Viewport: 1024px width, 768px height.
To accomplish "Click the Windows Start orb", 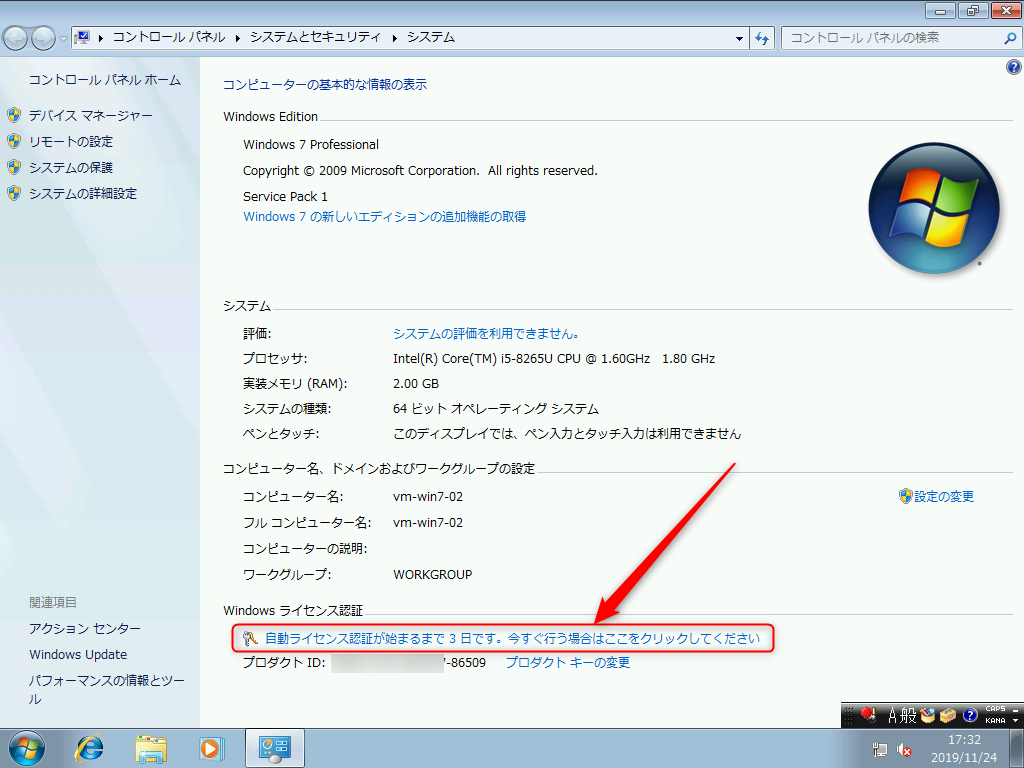I will pos(27,748).
